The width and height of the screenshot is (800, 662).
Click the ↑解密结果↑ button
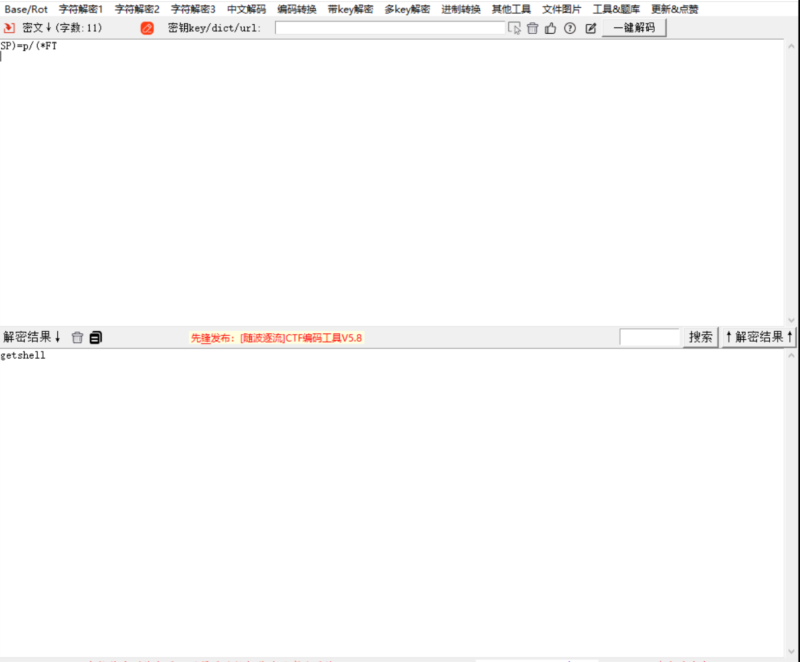click(761, 337)
